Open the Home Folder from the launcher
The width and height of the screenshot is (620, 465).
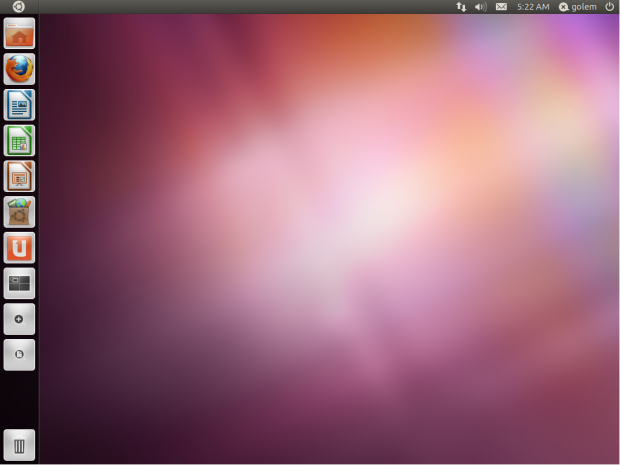pyautogui.click(x=19, y=34)
